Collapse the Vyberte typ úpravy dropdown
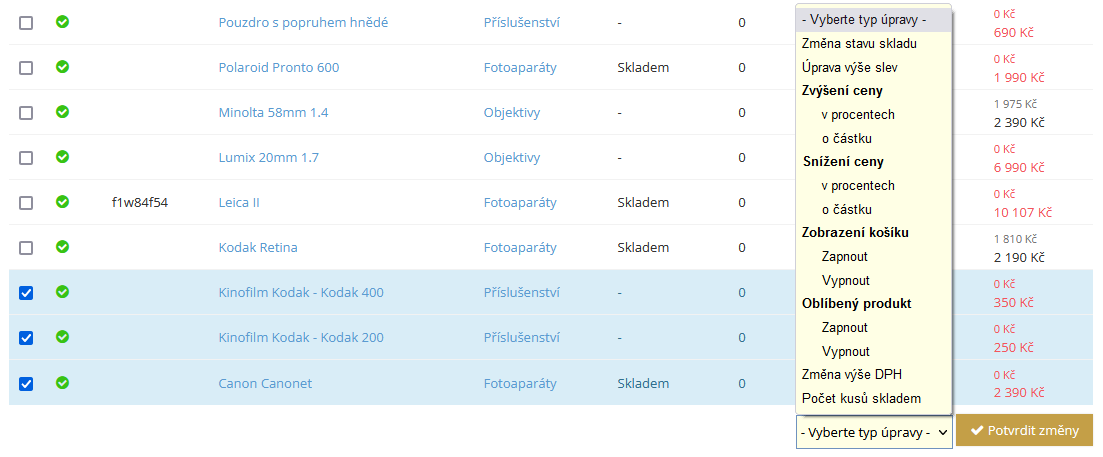 click(x=874, y=432)
